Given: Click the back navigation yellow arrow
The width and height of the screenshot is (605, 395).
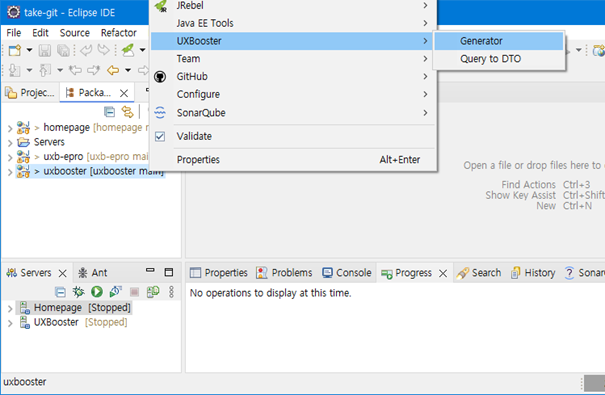Looking at the screenshot, I should 113,70.
